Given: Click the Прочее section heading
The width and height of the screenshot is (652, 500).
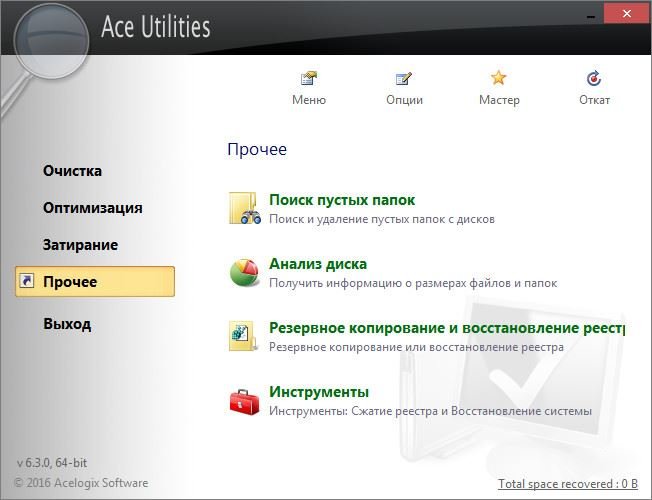Looking at the screenshot, I should tap(257, 149).
